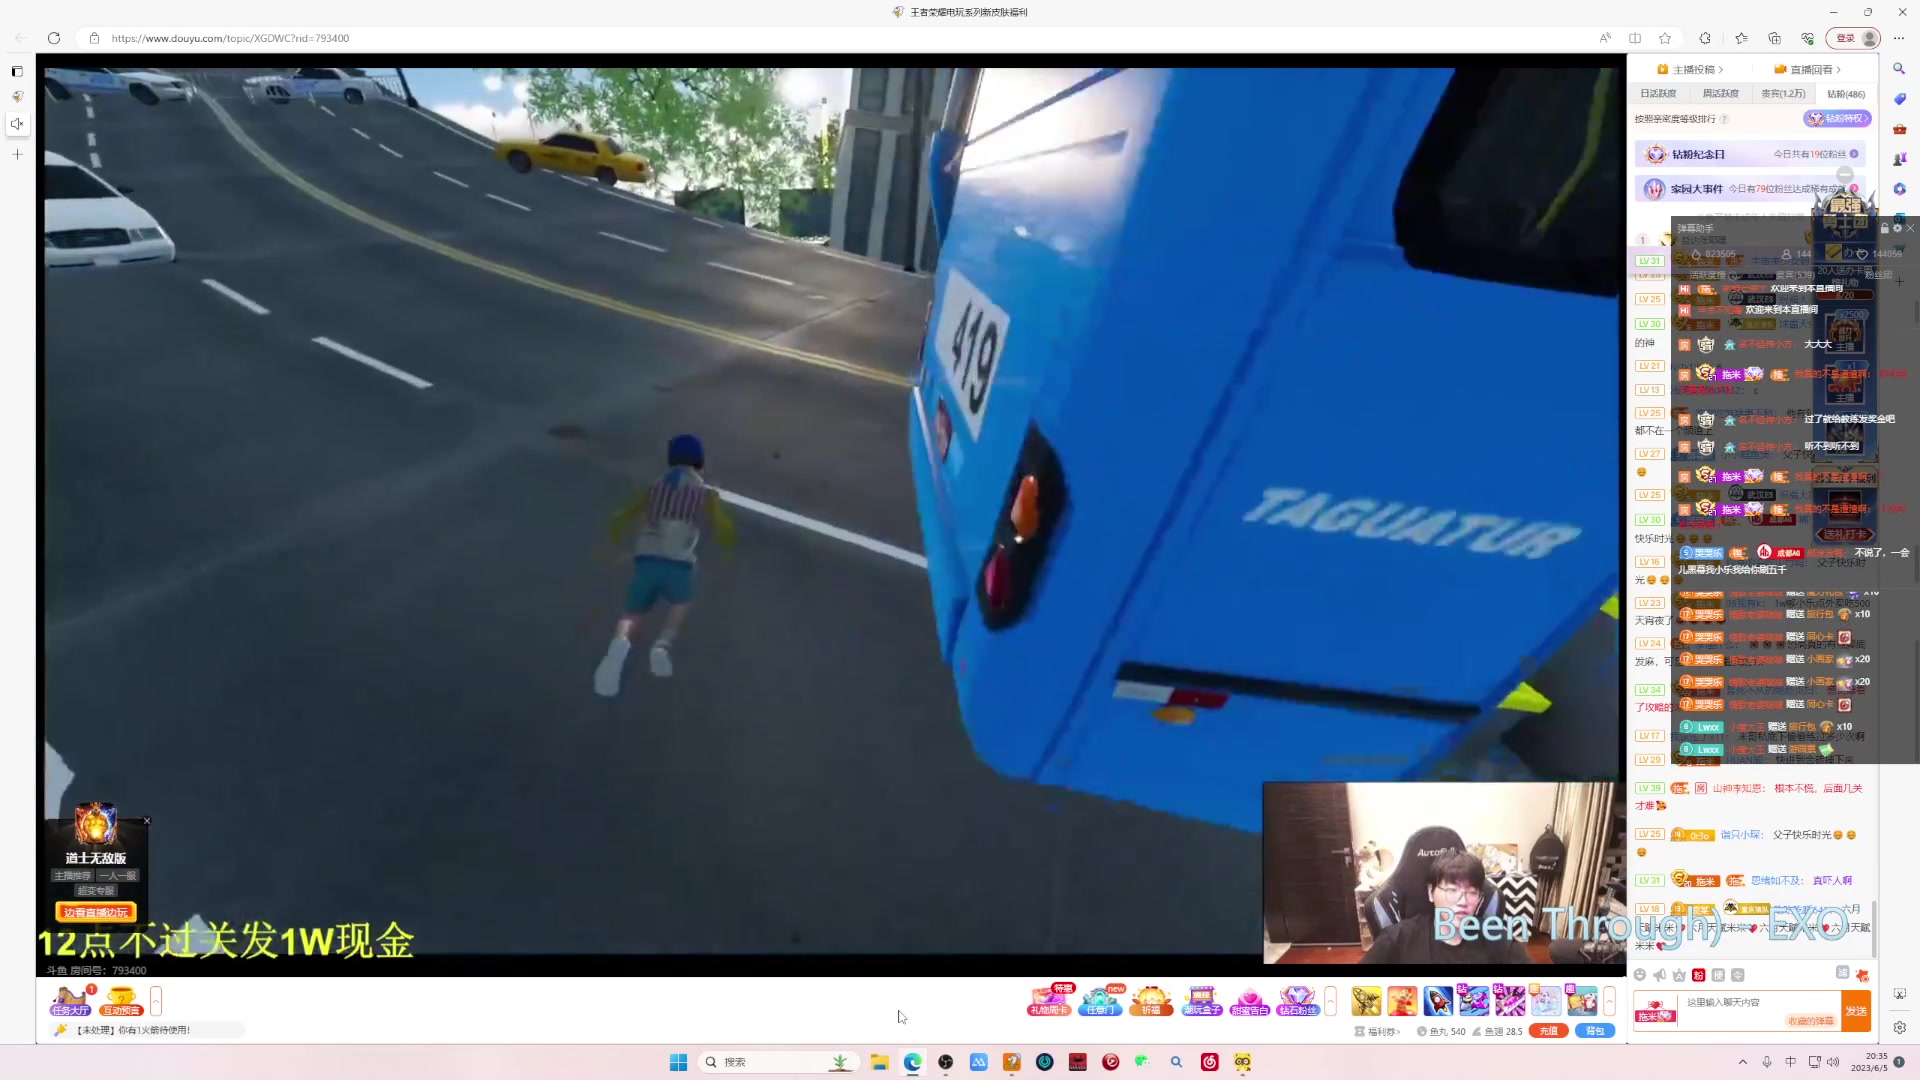
Task: Switch to the 日活跃度 tab
Action: click(x=1658, y=93)
